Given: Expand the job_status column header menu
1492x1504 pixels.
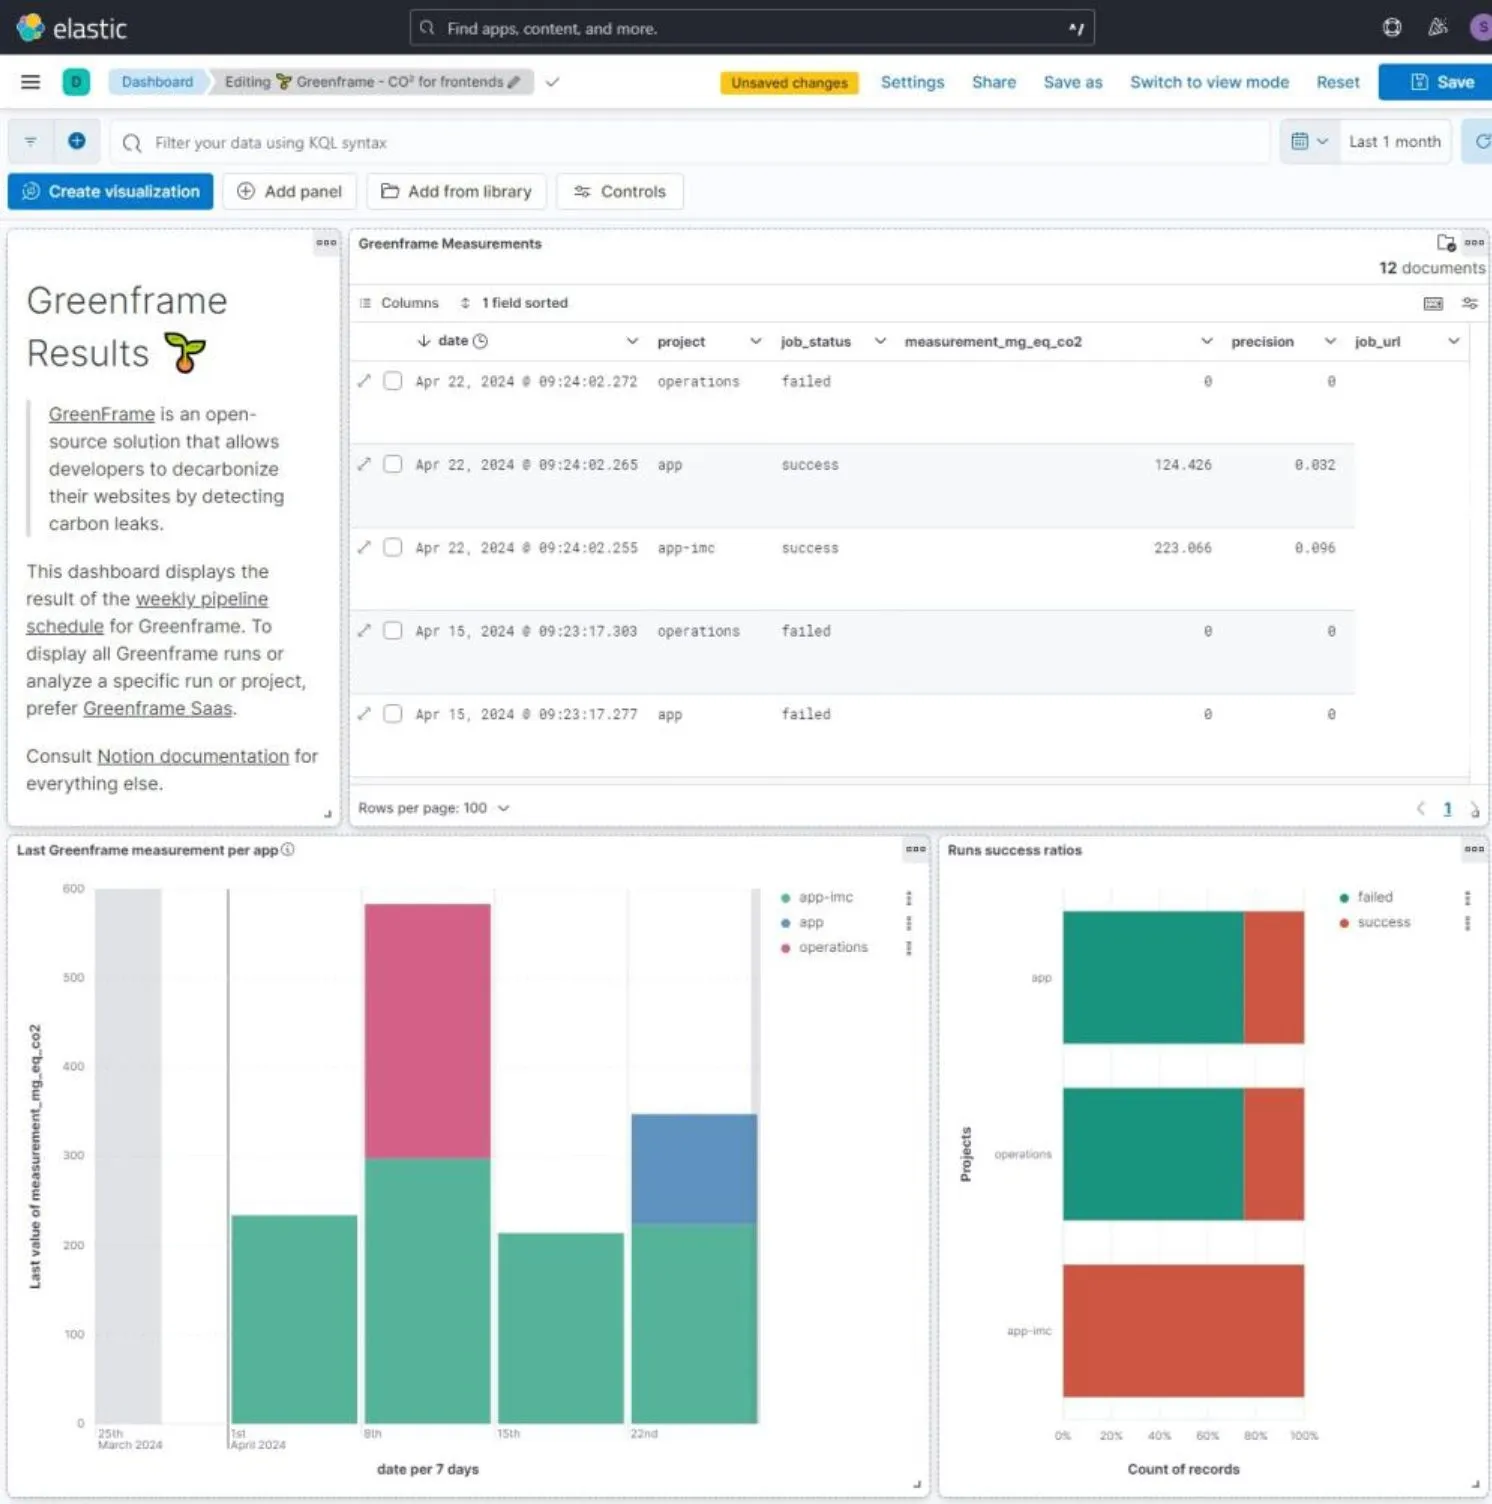Looking at the screenshot, I should (x=880, y=342).
